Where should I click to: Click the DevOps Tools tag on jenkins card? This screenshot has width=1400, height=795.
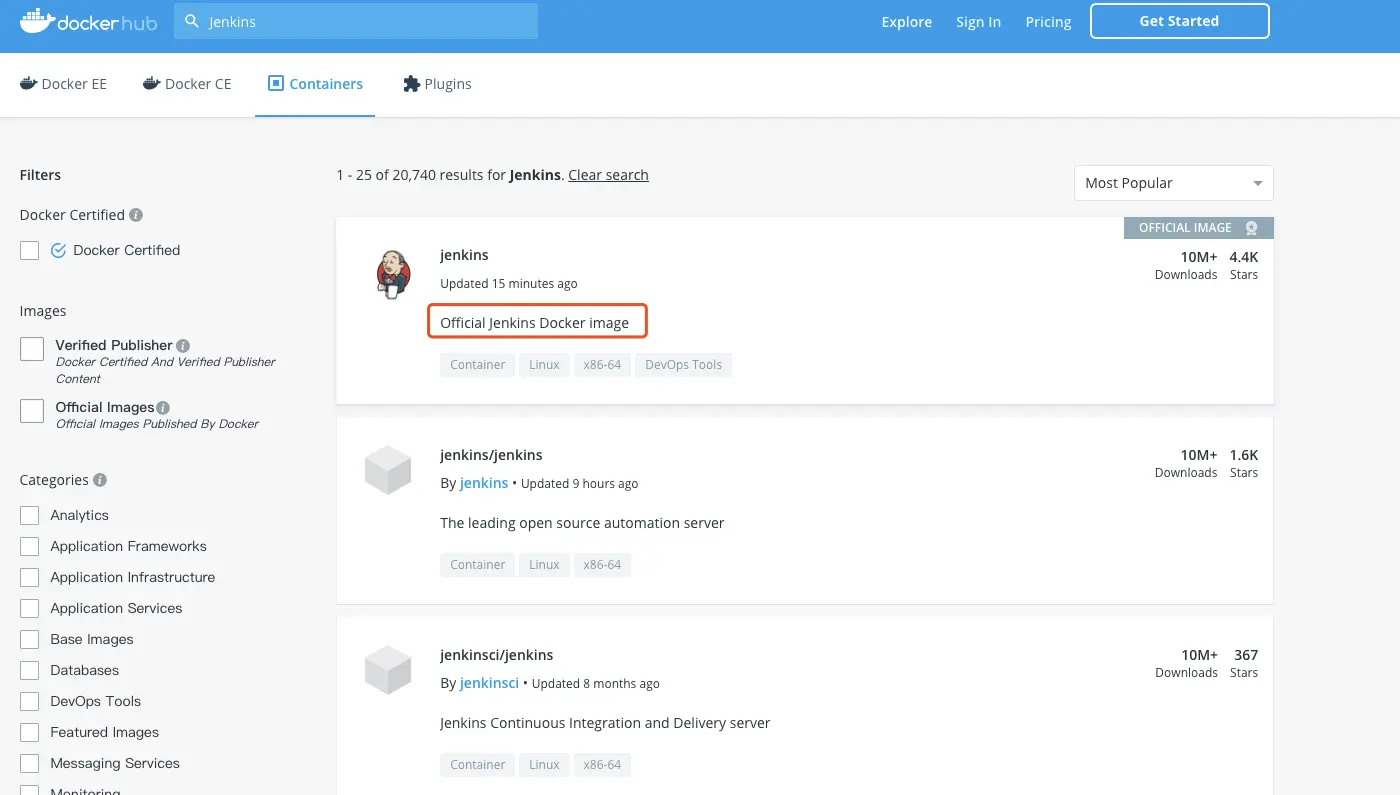click(x=684, y=365)
